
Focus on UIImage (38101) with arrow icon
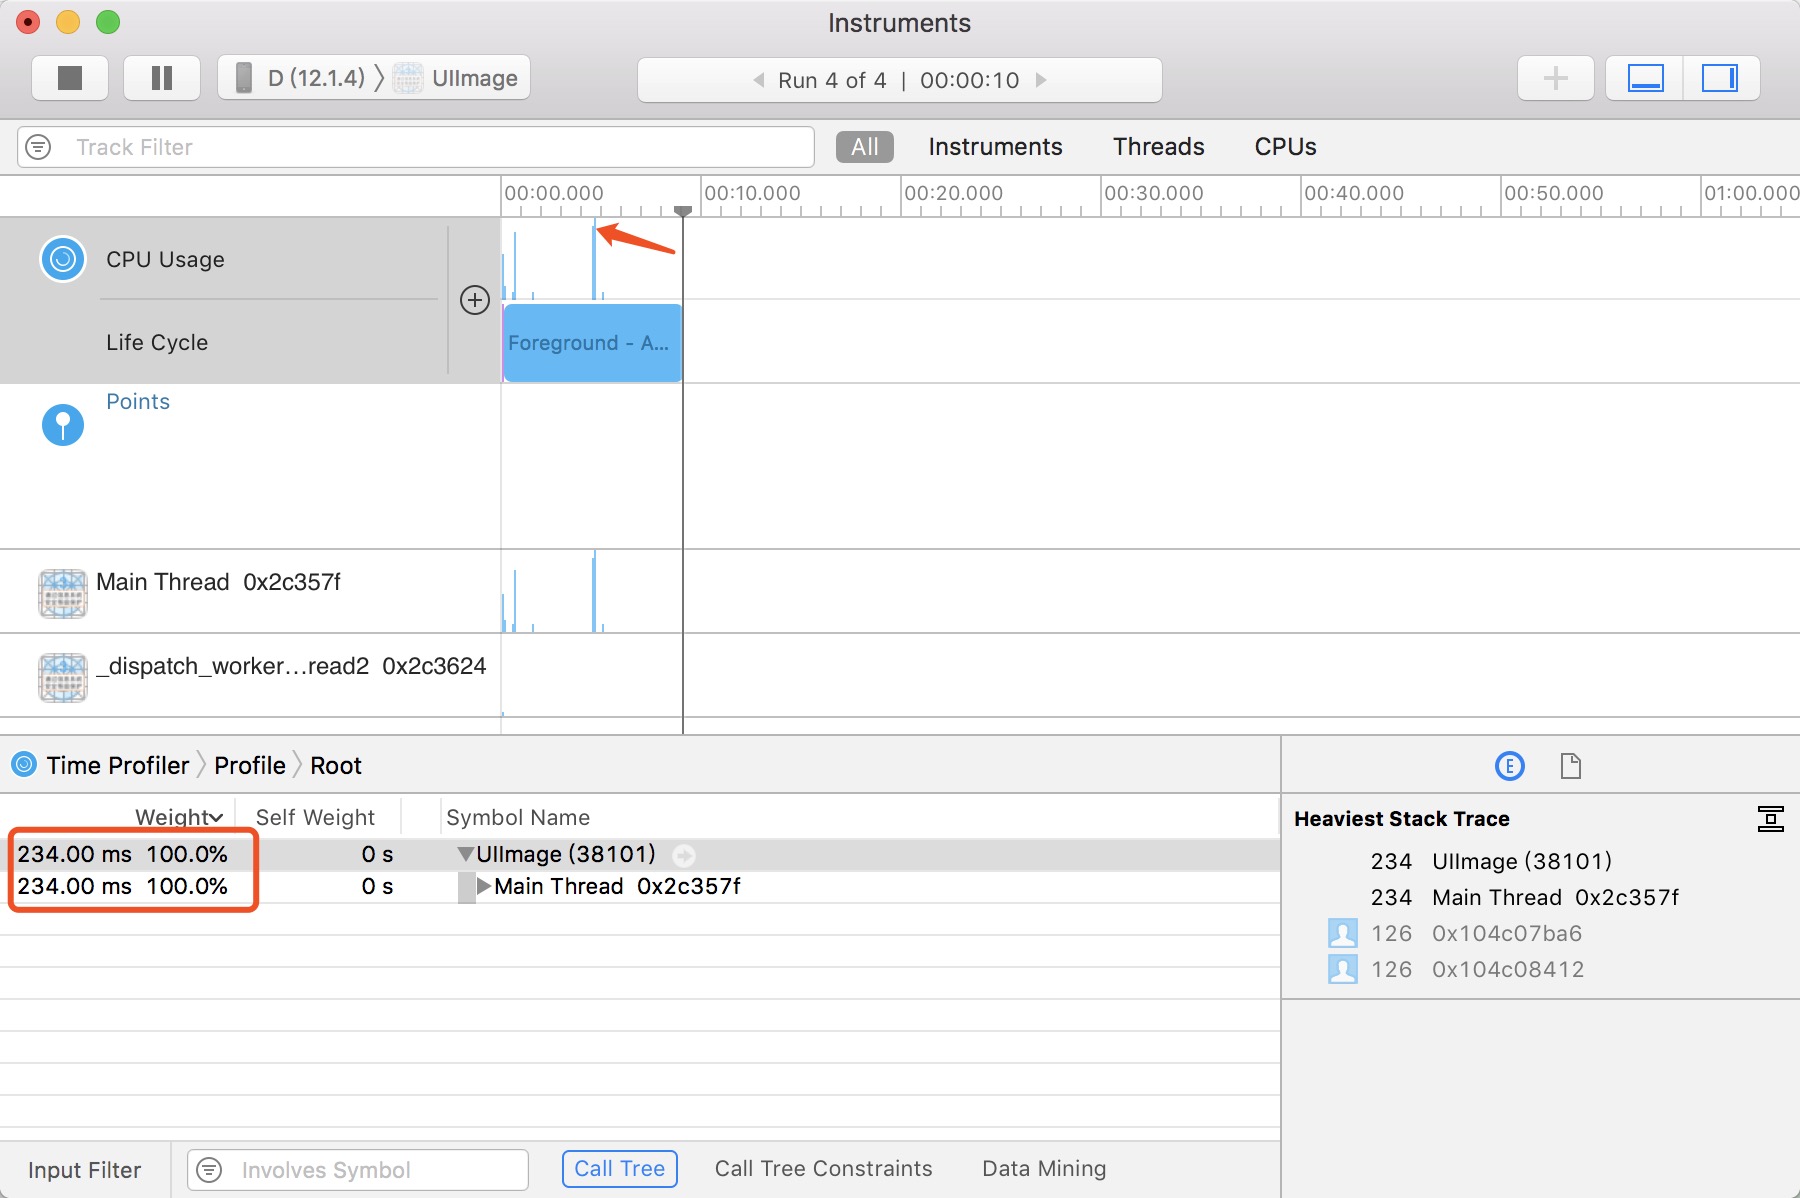684,855
